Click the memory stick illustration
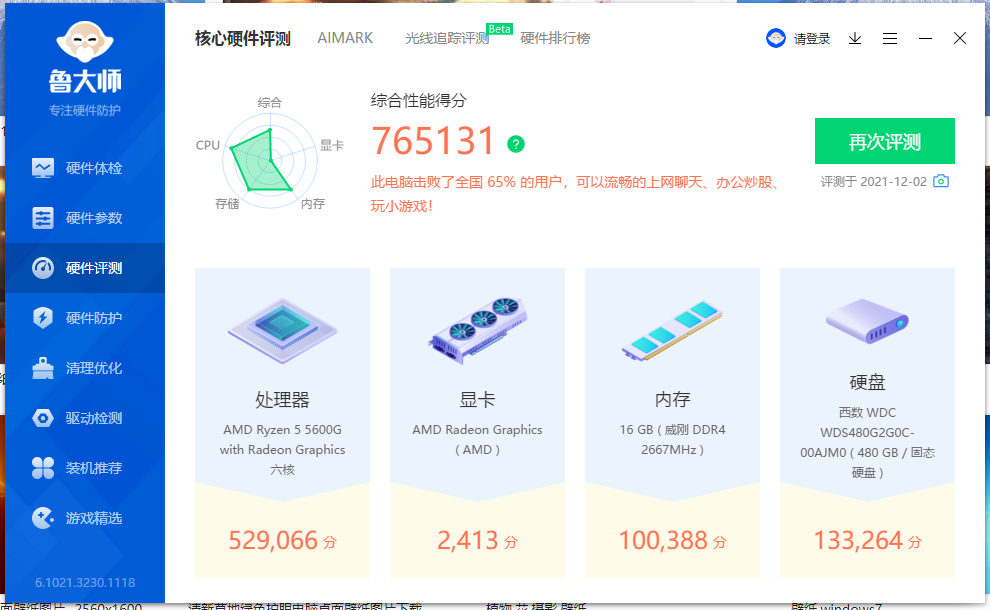This screenshot has width=990, height=610. (x=672, y=331)
